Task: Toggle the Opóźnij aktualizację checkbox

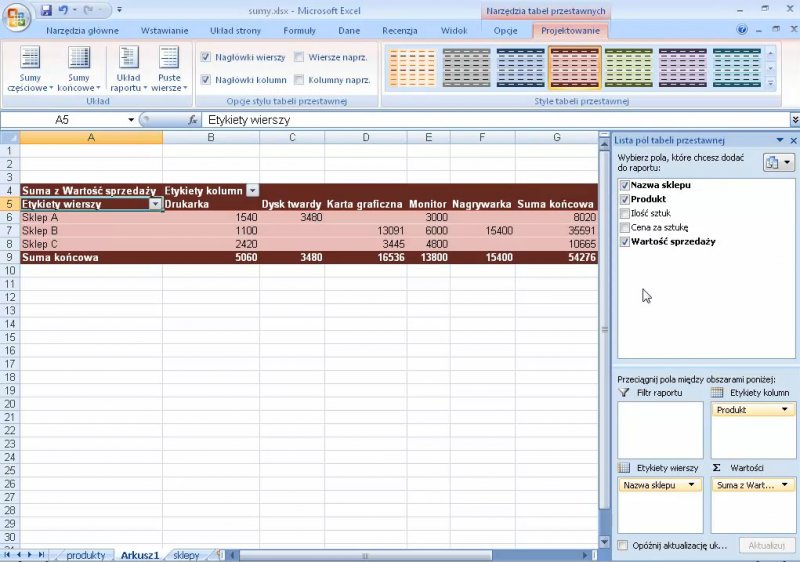Action: tap(624, 545)
